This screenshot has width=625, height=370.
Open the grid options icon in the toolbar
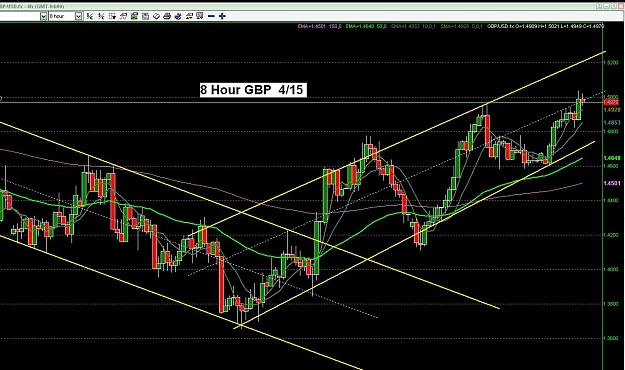coord(112,16)
